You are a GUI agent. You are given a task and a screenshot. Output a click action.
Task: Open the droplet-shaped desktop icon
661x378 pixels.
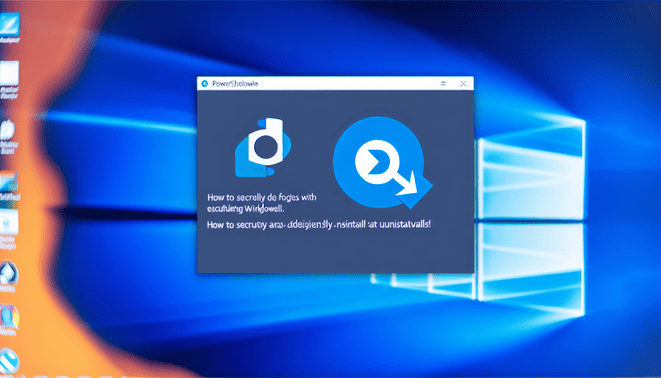8,274
